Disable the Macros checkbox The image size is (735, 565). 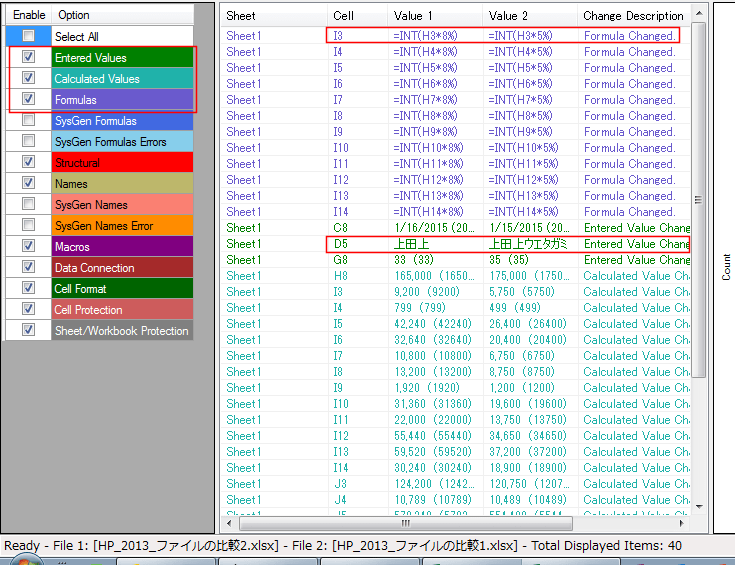tap(28, 247)
